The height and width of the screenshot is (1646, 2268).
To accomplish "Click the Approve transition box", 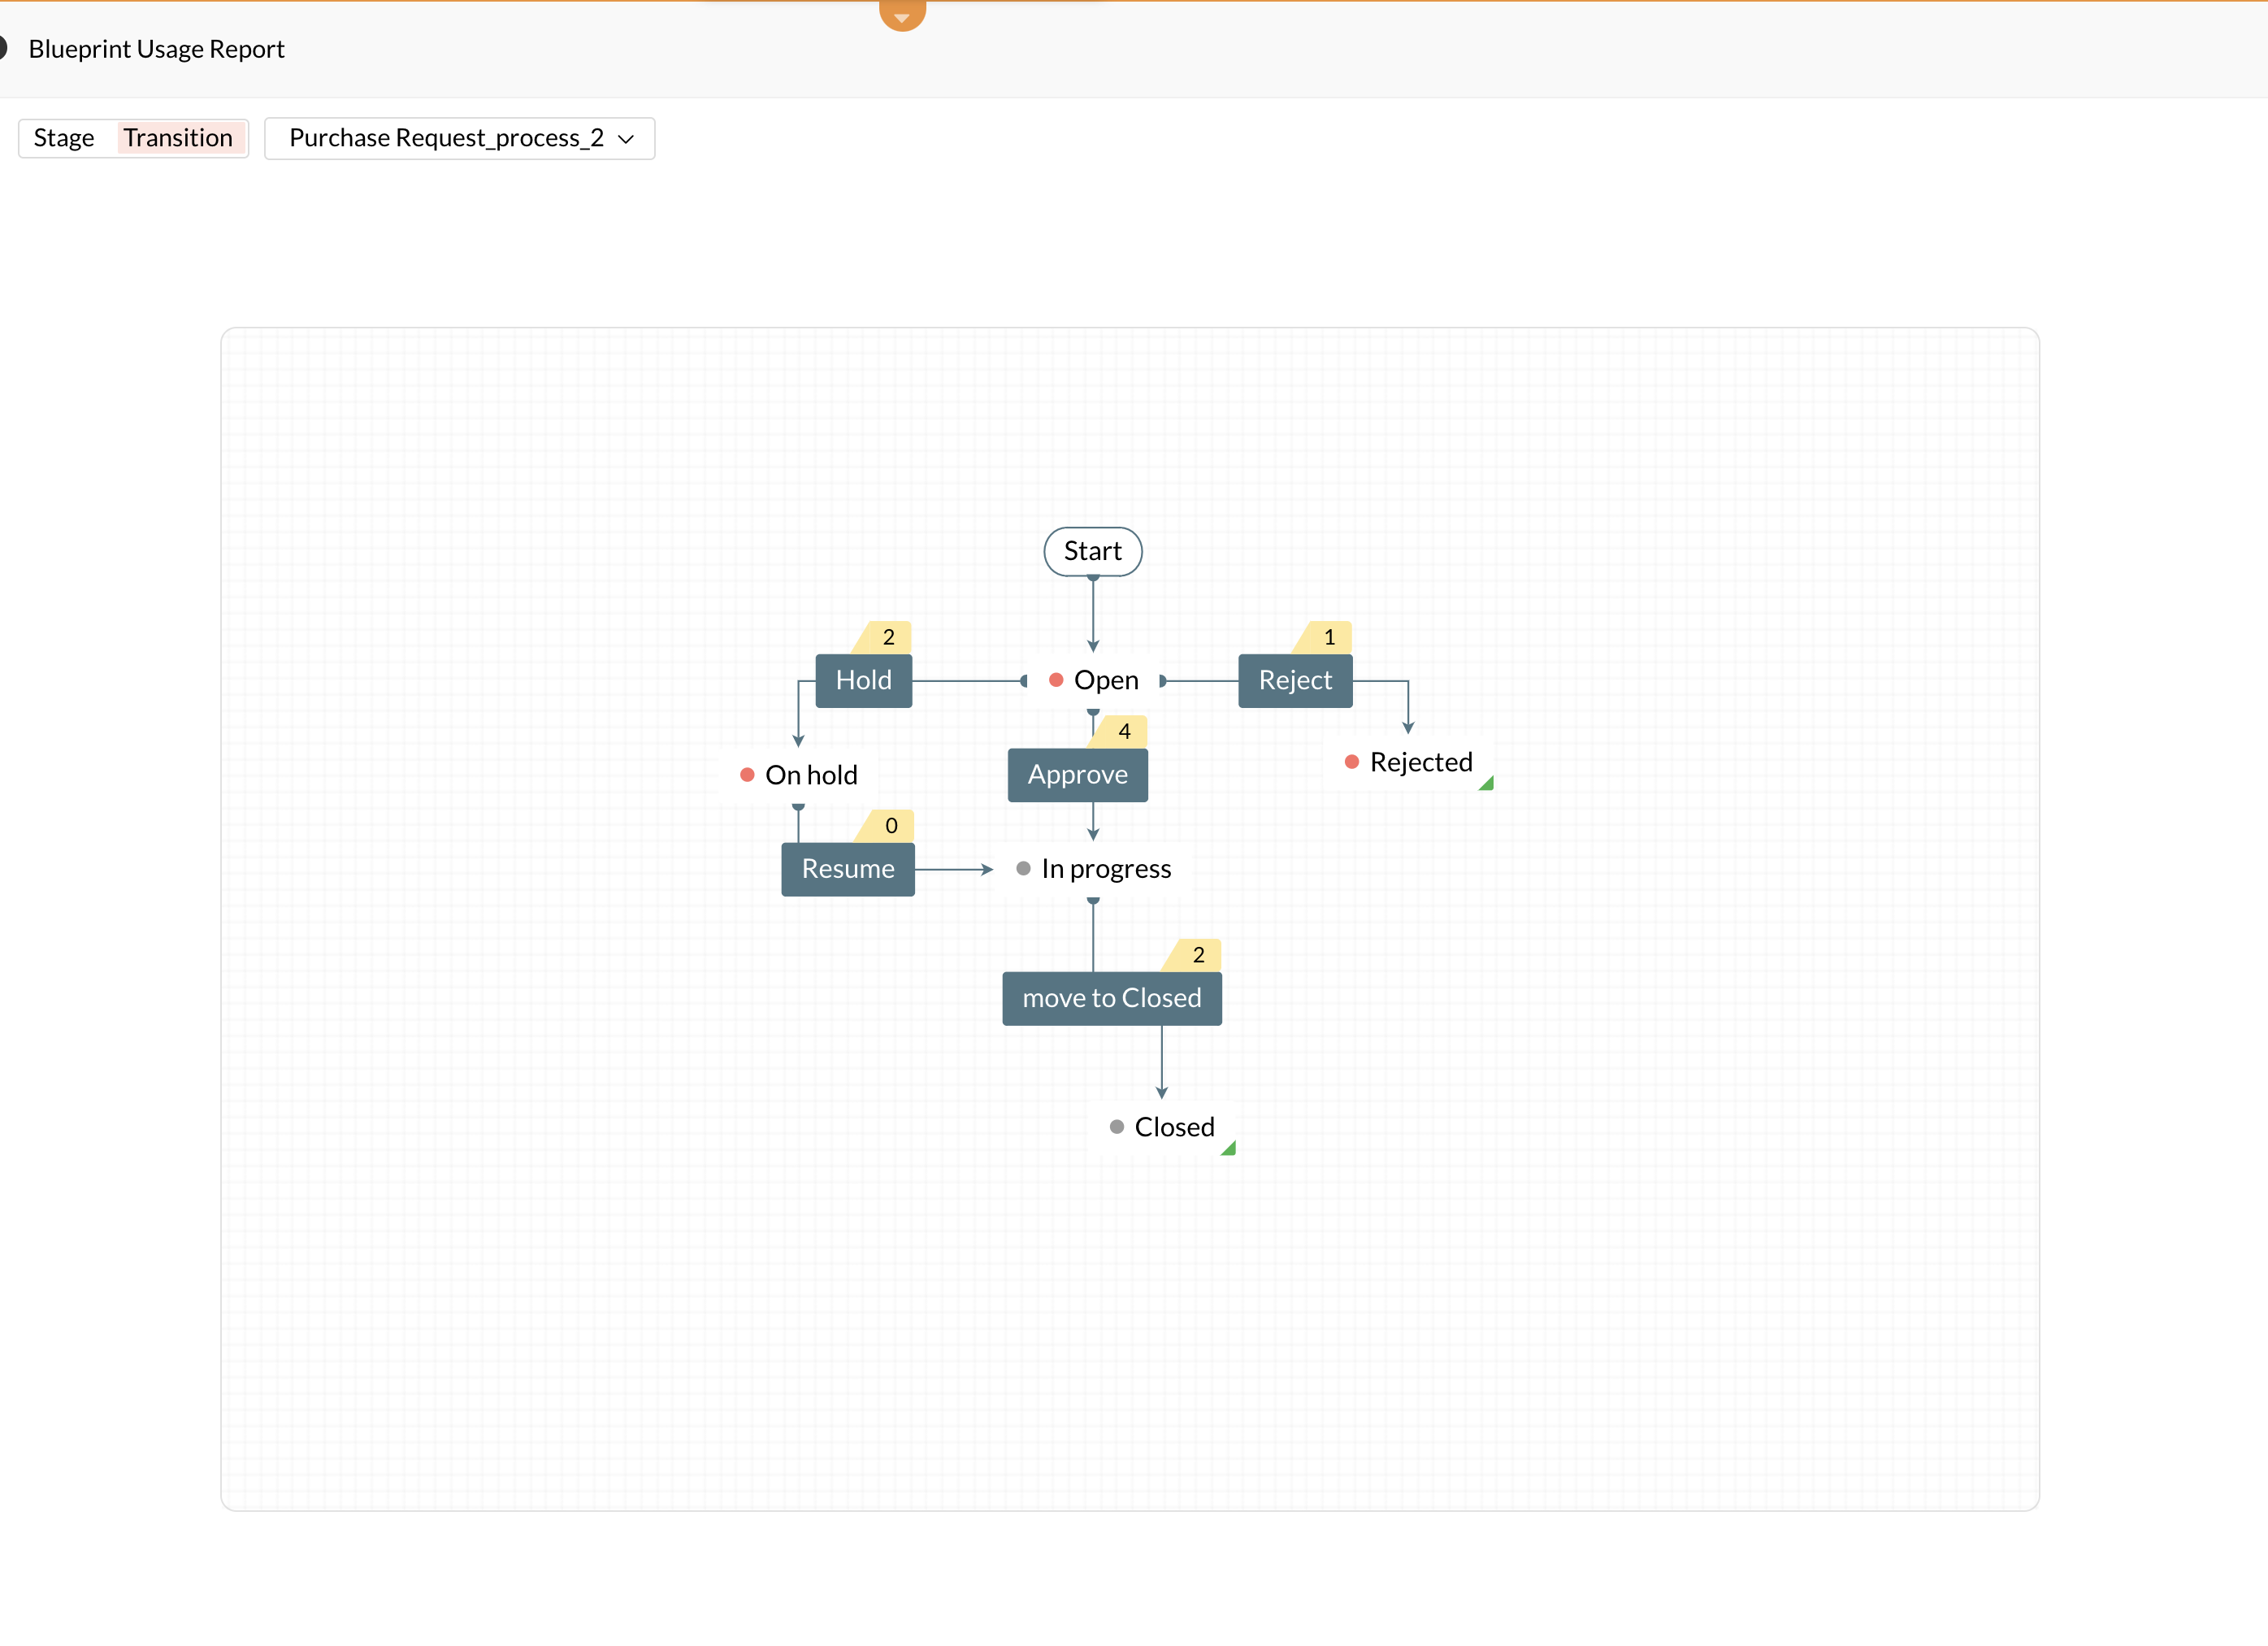I will (1077, 775).
